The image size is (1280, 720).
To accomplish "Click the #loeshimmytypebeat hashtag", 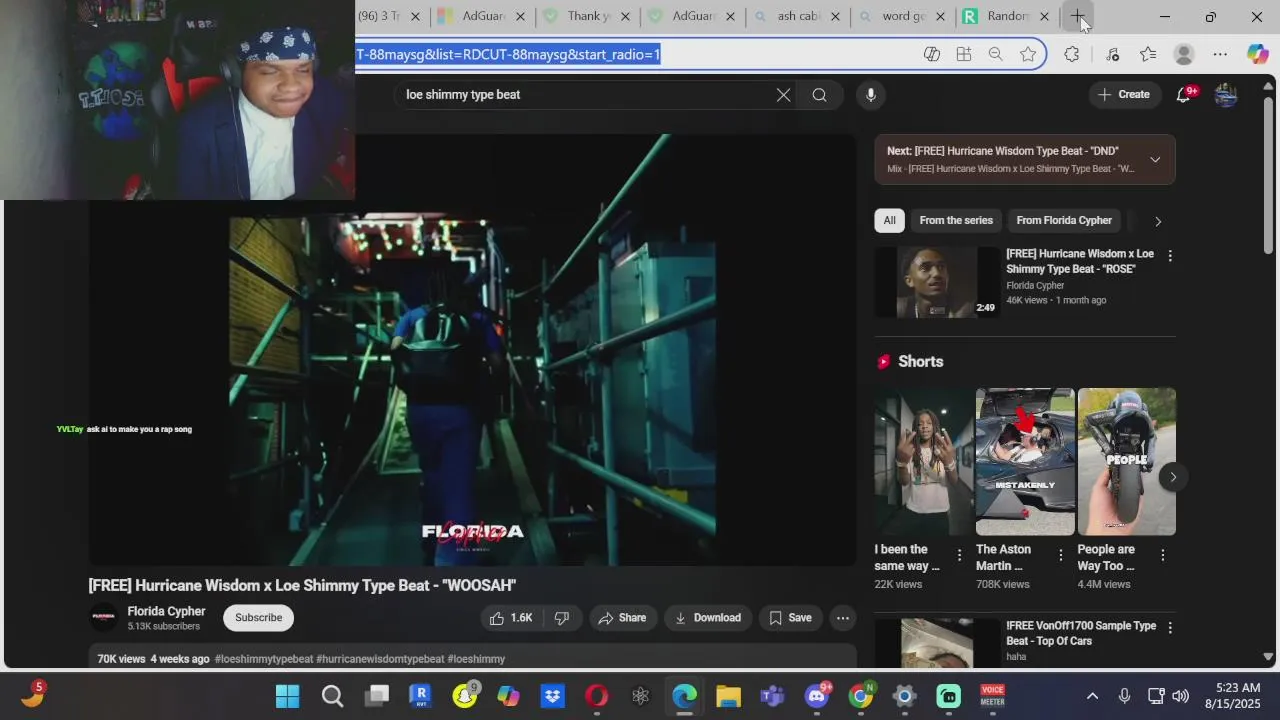I will [264, 659].
